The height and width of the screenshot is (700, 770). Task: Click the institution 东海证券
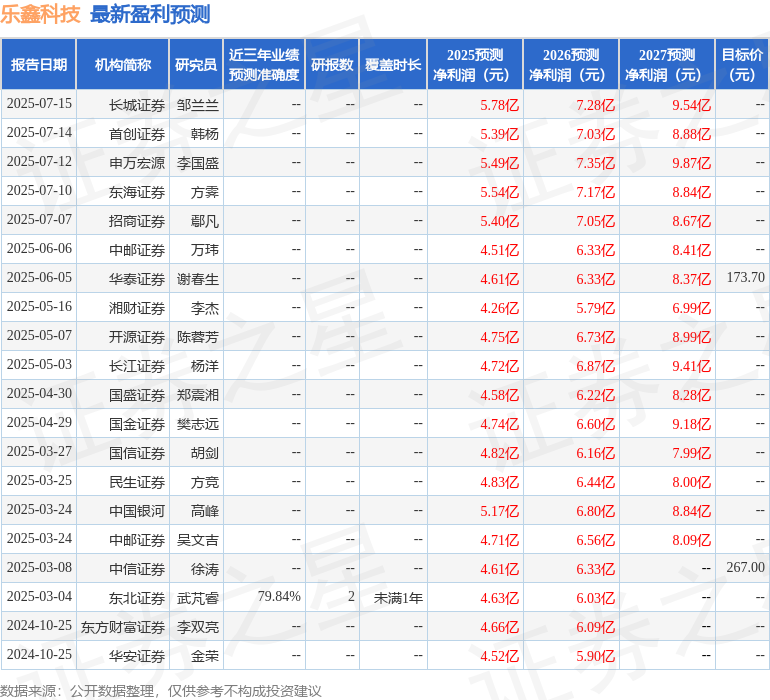(x=137, y=192)
